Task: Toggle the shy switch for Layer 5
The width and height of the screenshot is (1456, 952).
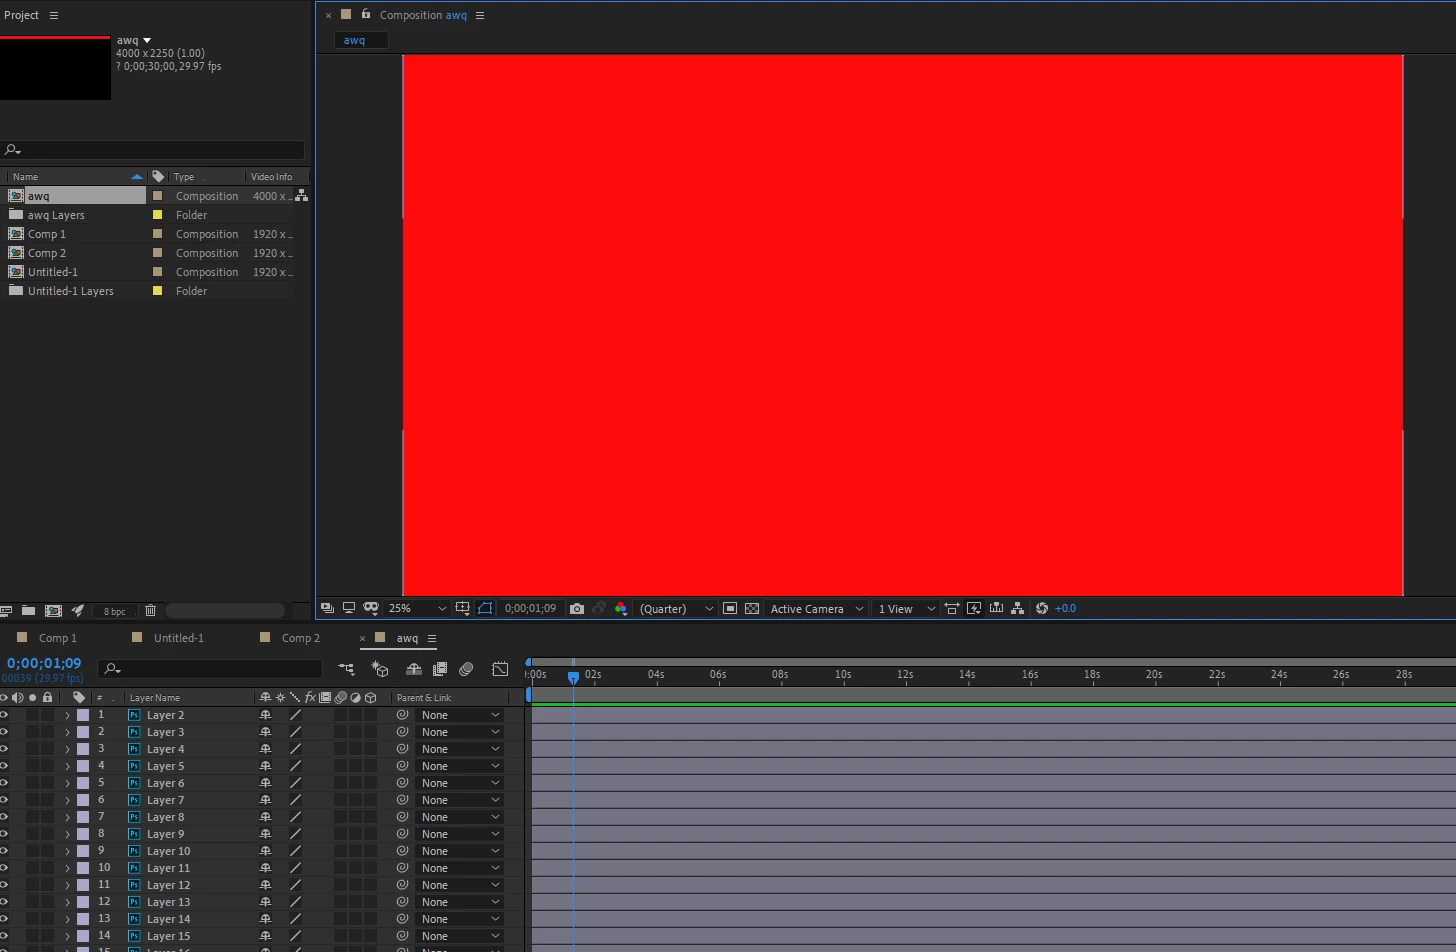Action: coord(265,766)
